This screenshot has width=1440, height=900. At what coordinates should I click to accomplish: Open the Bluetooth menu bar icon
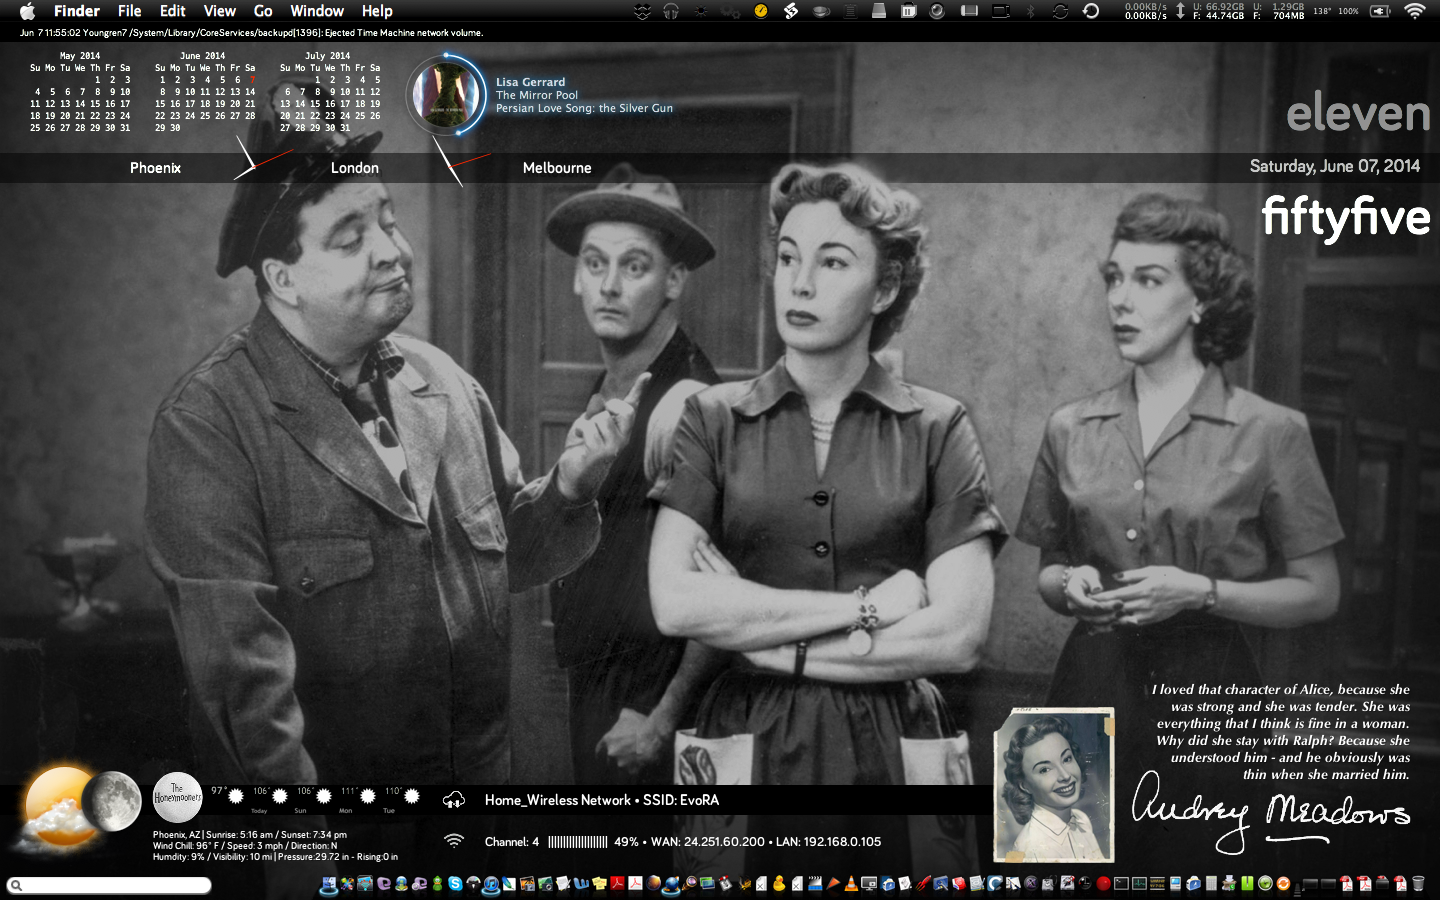[1030, 11]
